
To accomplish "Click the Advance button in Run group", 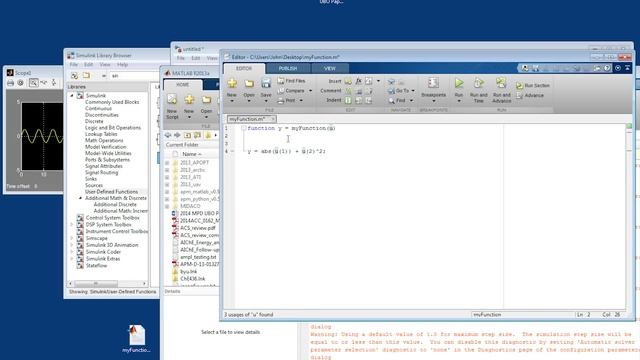I will pyautogui.click(x=530, y=96).
